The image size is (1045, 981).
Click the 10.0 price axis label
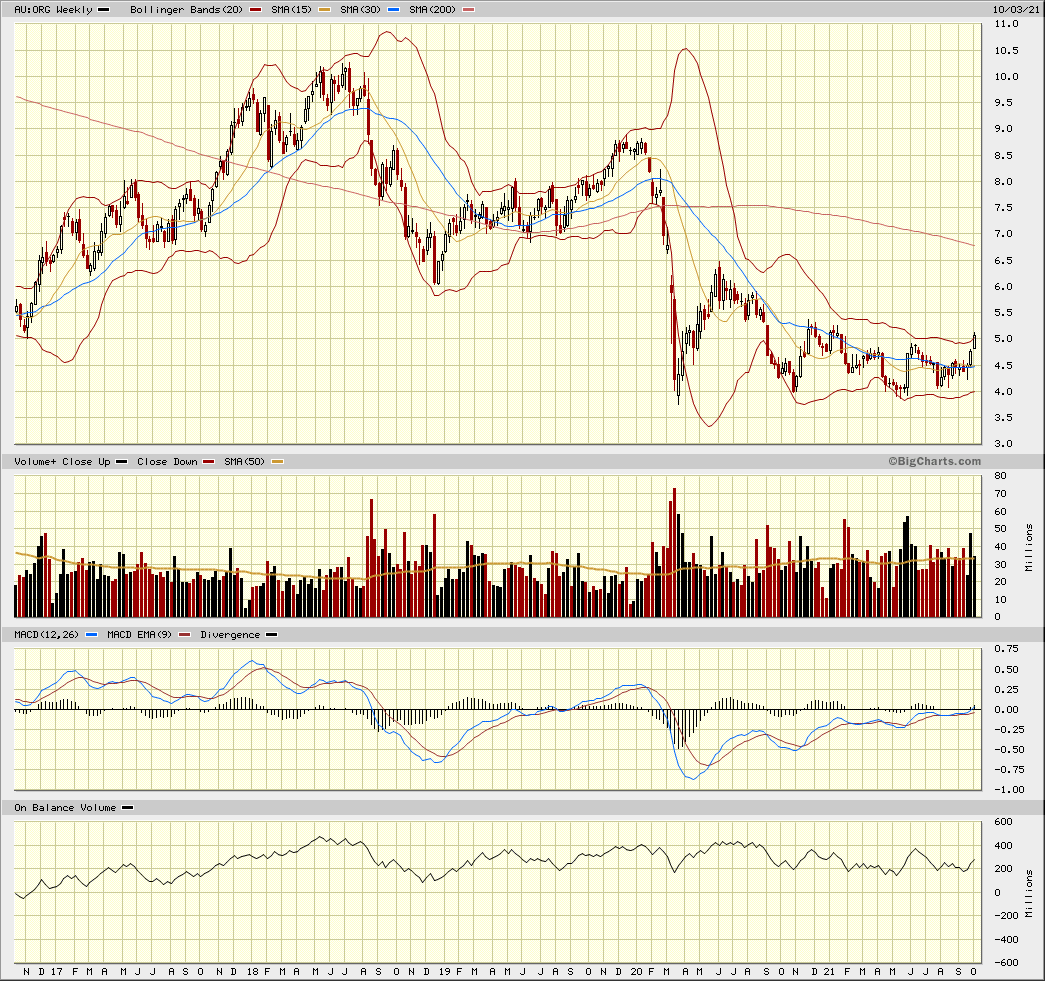1006,77
